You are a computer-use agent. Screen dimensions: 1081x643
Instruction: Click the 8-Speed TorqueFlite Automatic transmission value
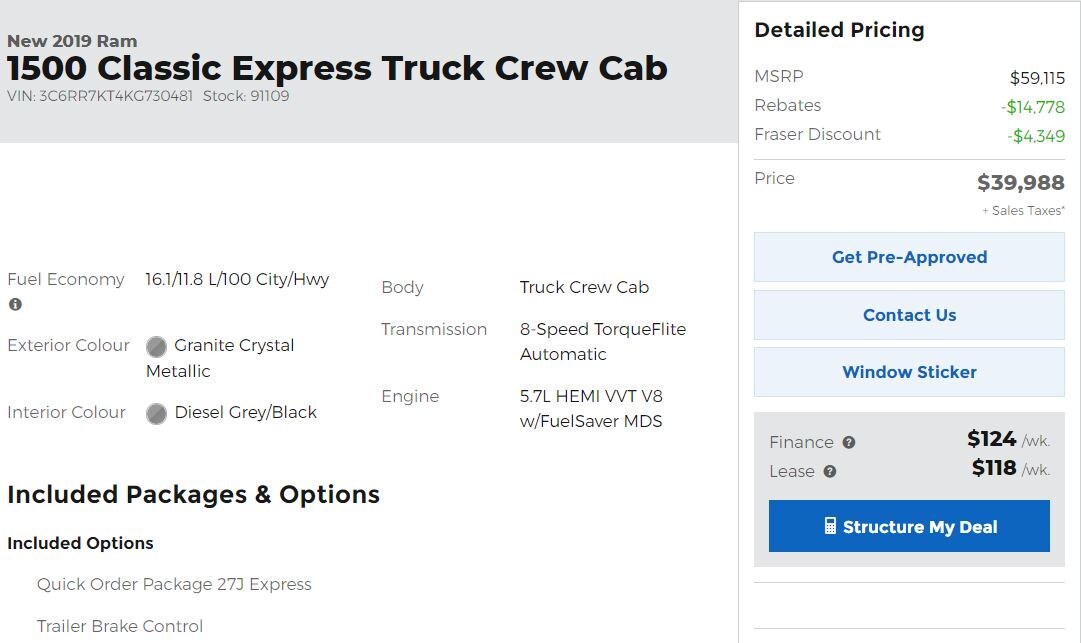[x=603, y=341]
